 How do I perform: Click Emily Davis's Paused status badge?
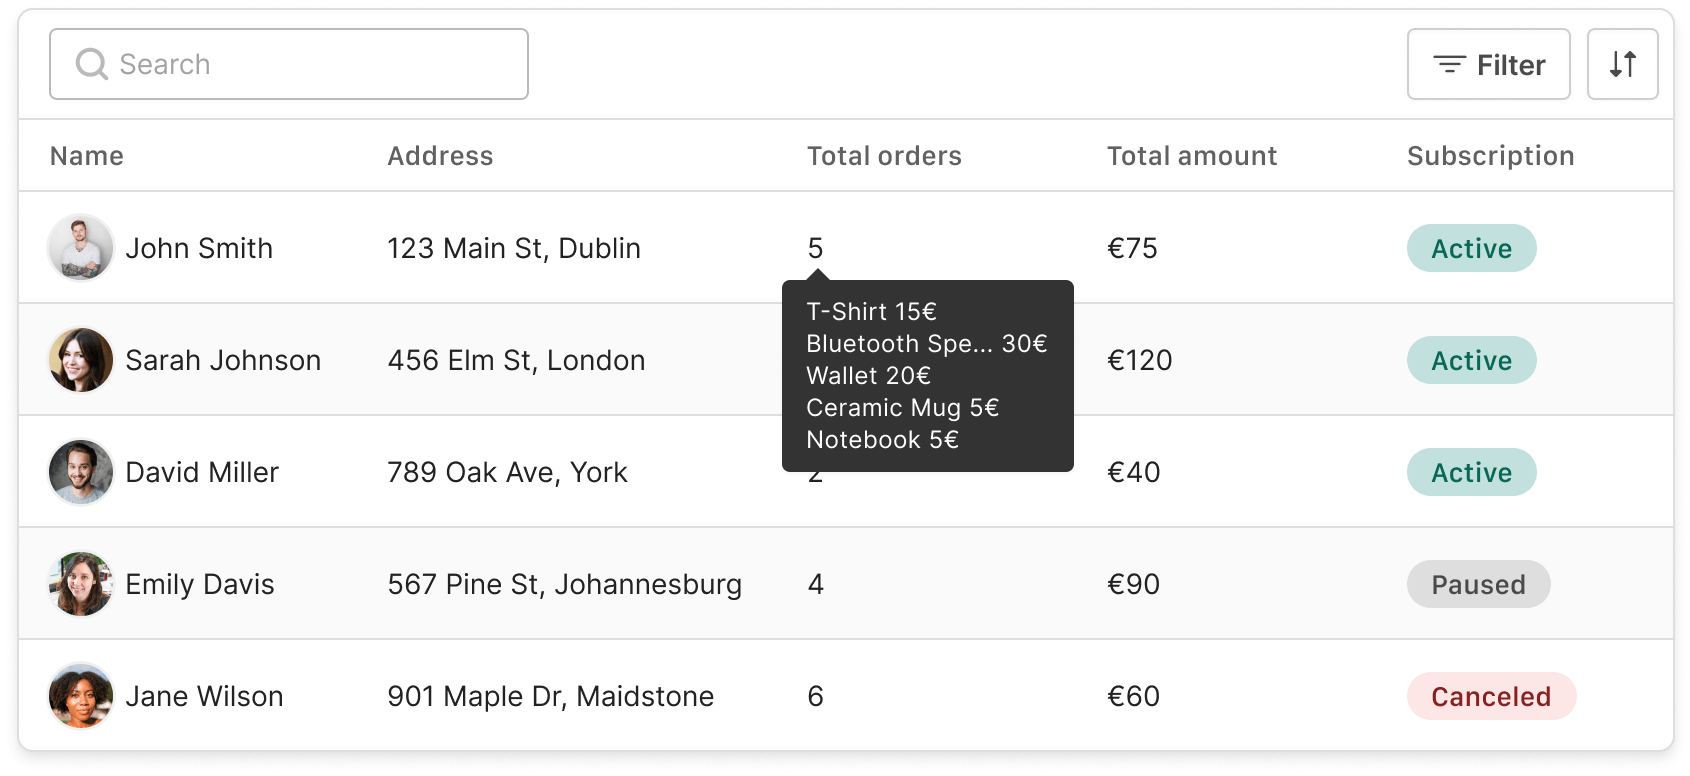[1478, 585]
